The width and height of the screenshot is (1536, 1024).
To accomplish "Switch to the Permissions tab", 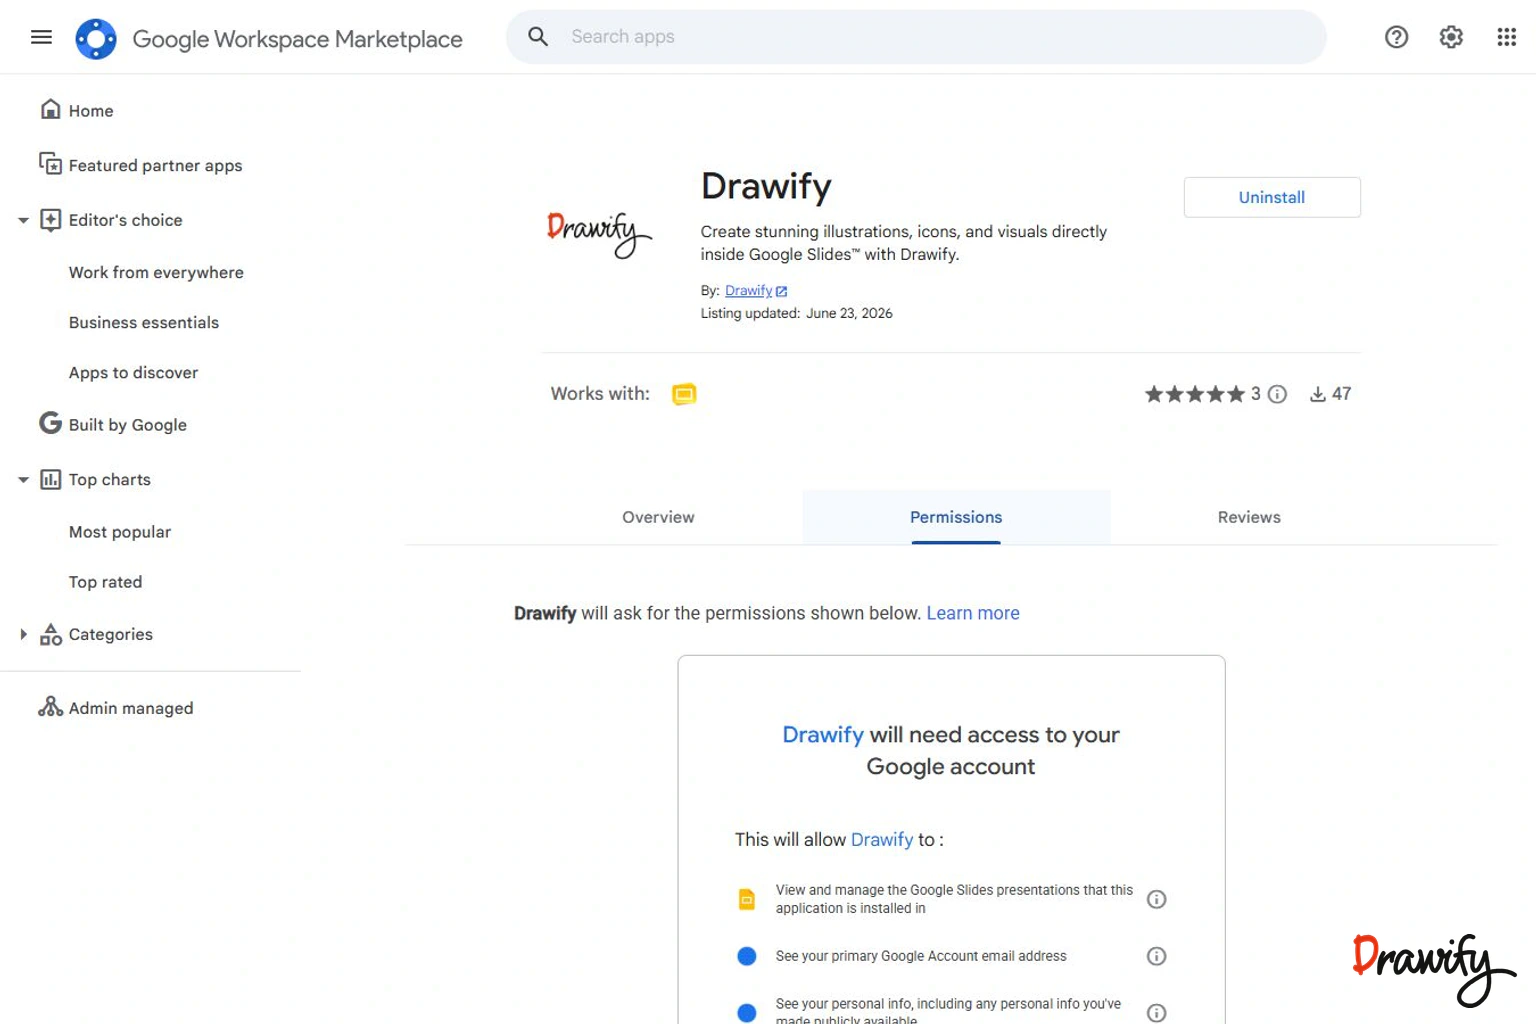I will (x=956, y=517).
